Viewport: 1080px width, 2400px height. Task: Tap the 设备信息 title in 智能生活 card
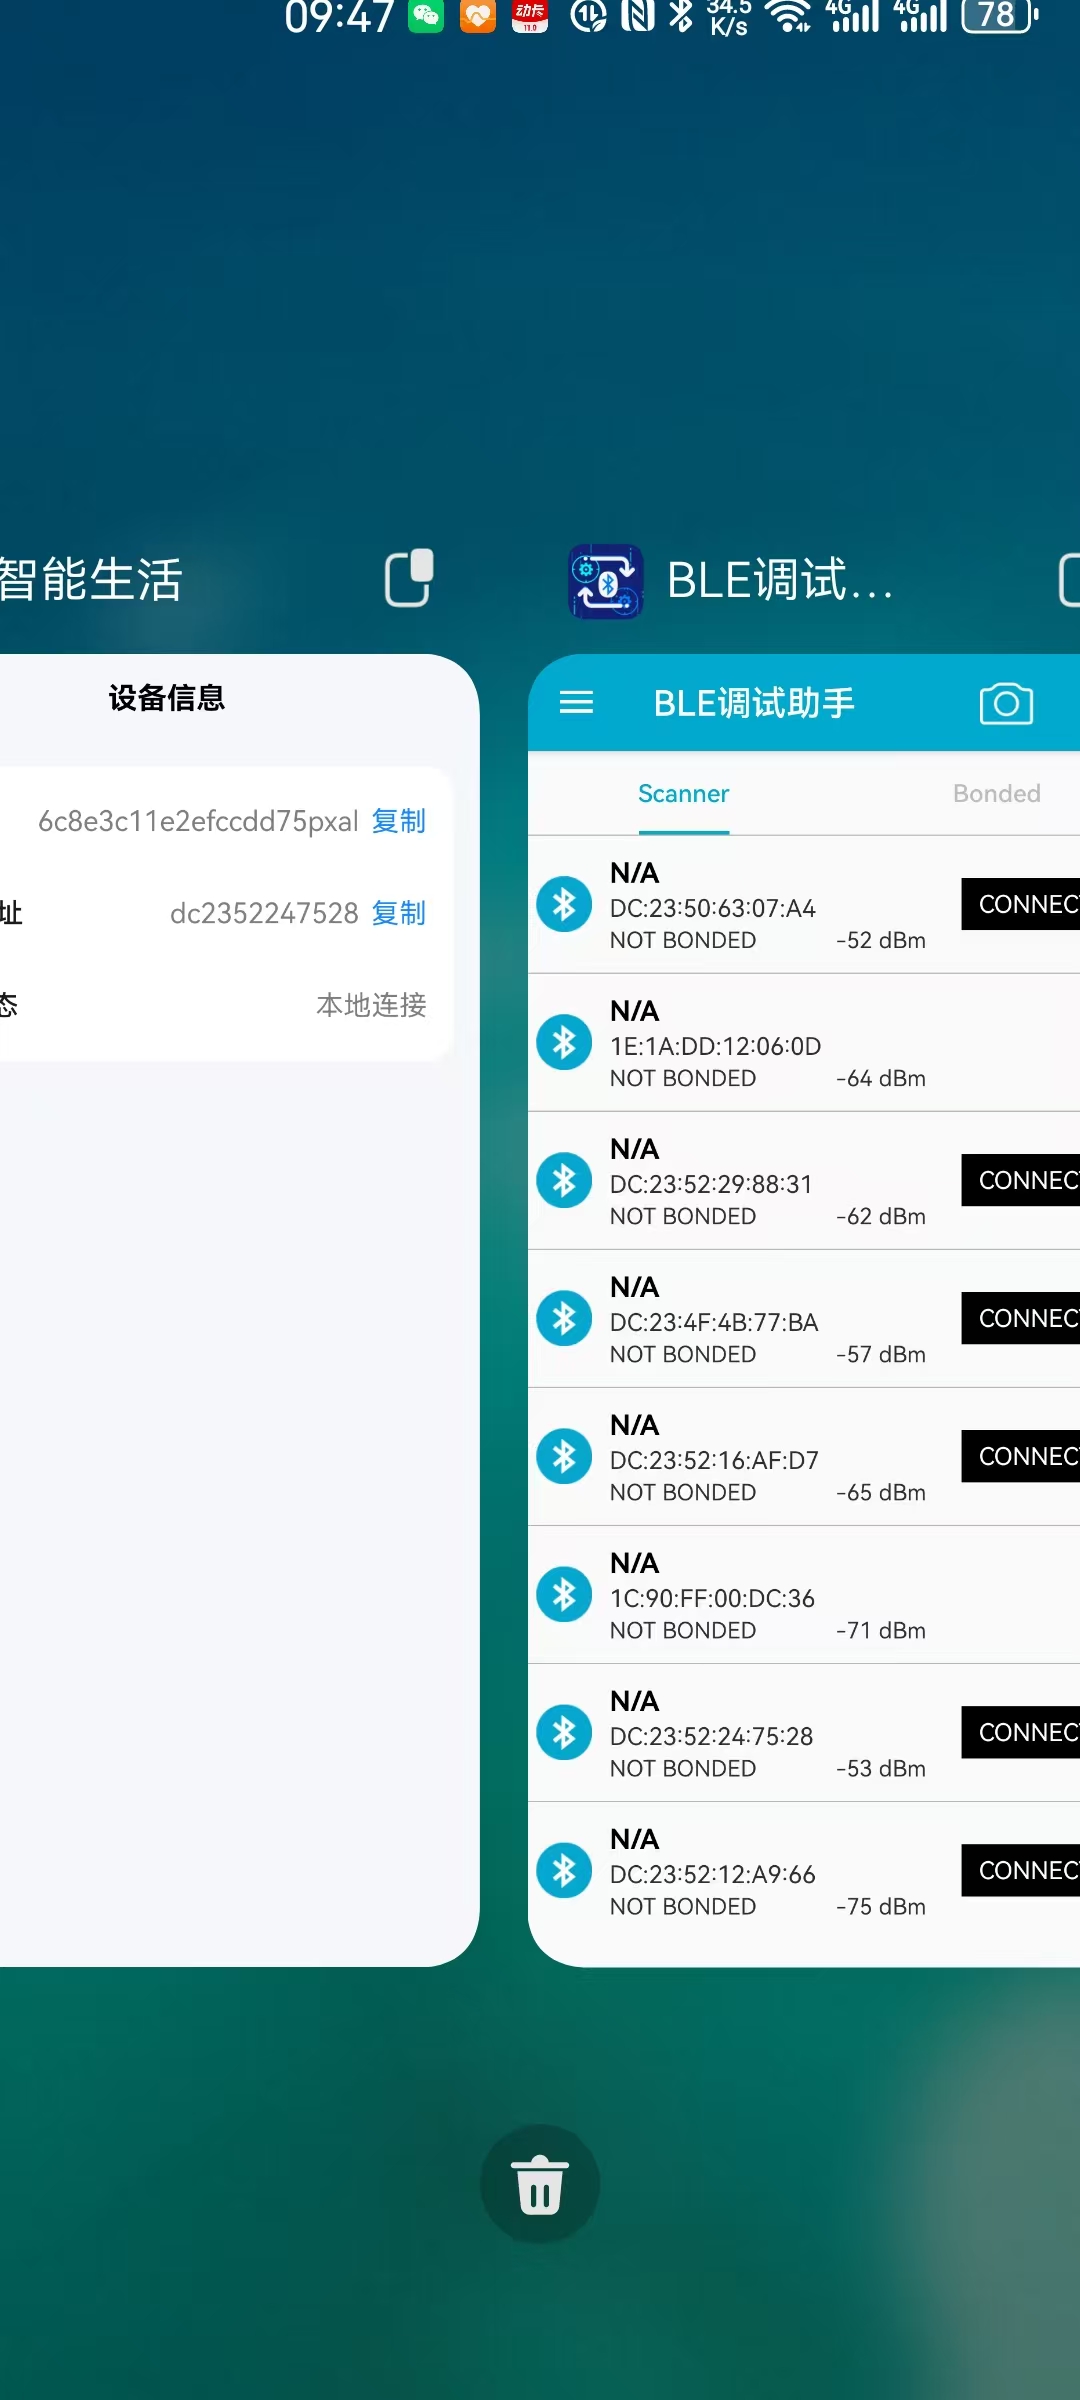tap(167, 698)
